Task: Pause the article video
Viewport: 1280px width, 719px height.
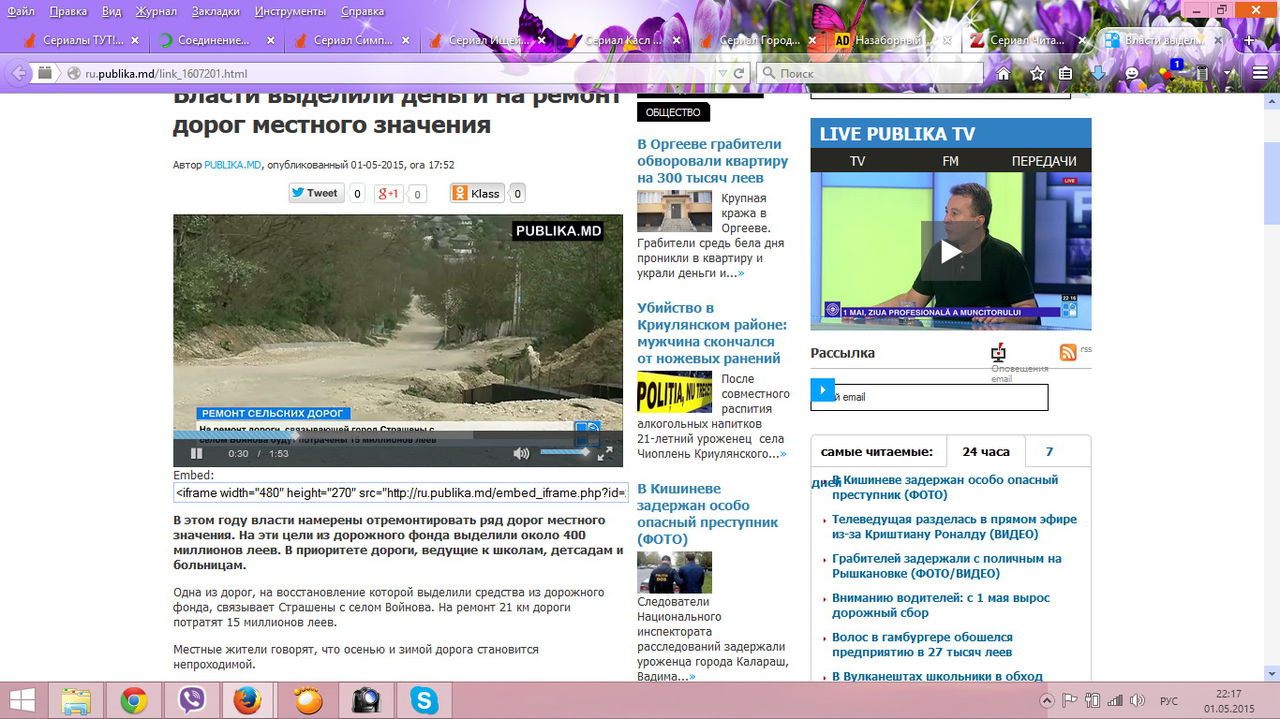Action: tap(196, 453)
